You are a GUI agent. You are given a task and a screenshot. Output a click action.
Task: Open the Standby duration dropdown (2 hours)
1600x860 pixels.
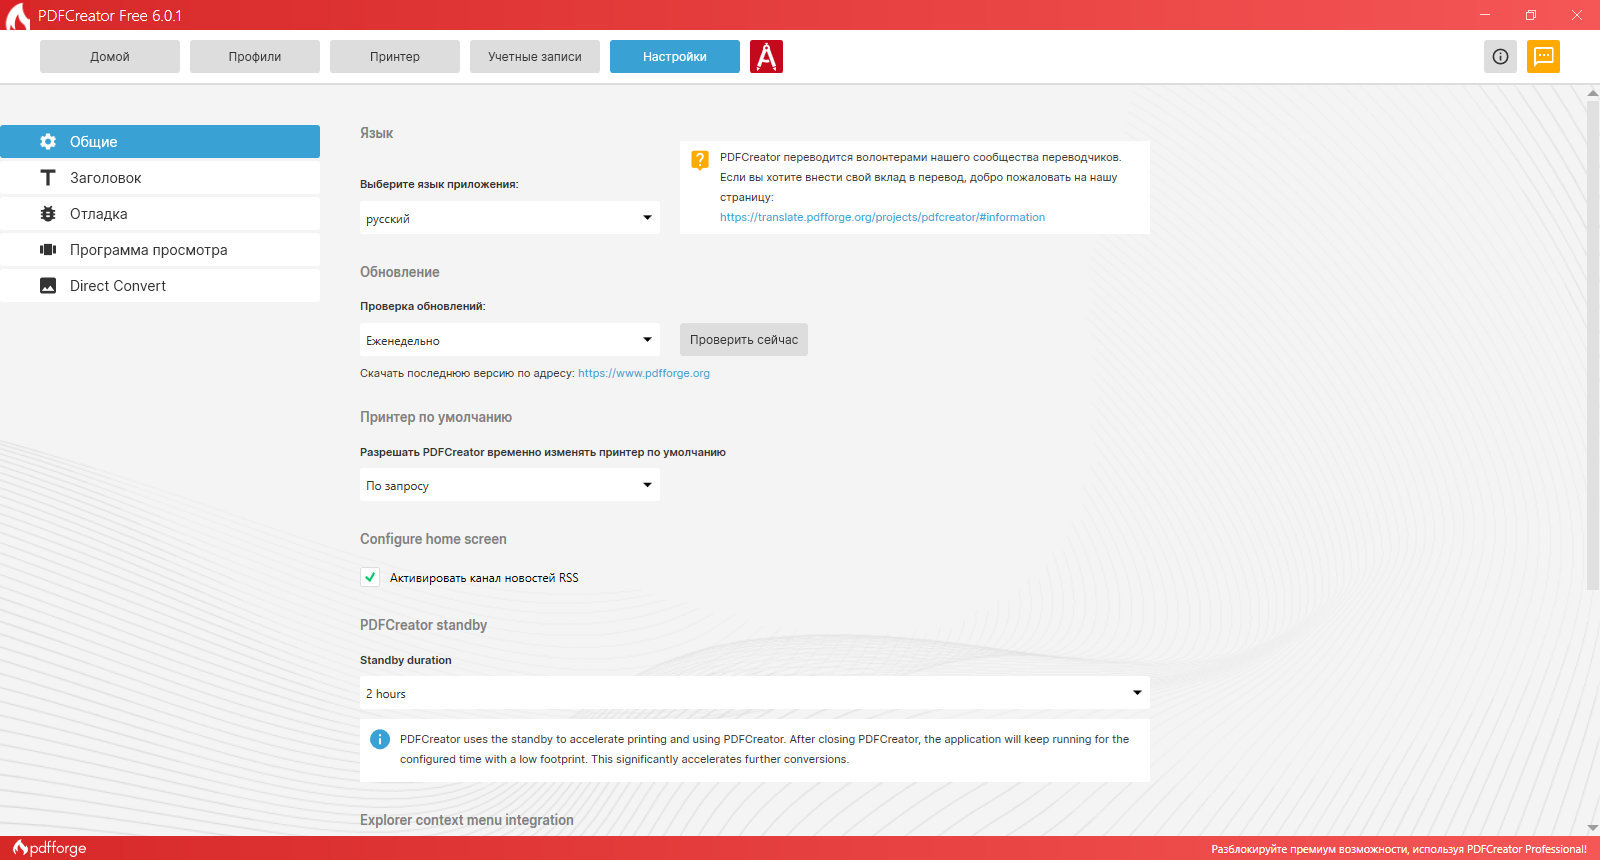click(x=755, y=693)
